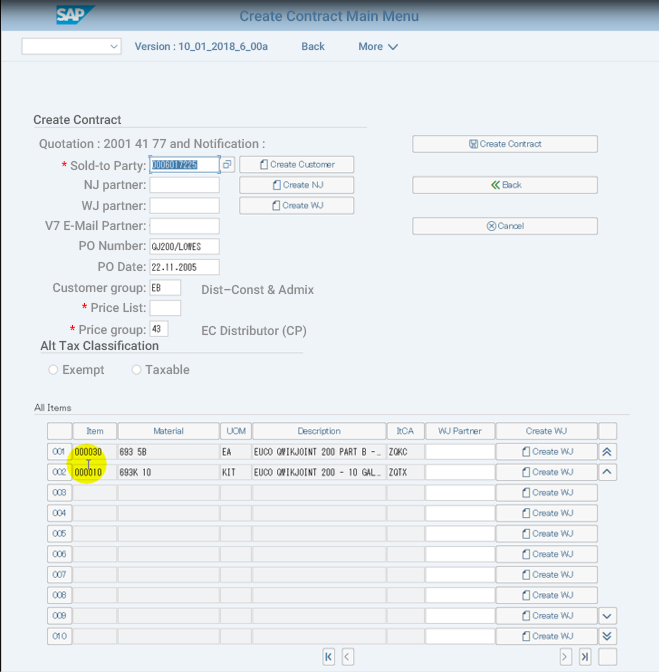Jump to last column in items table

click(586, 657)
